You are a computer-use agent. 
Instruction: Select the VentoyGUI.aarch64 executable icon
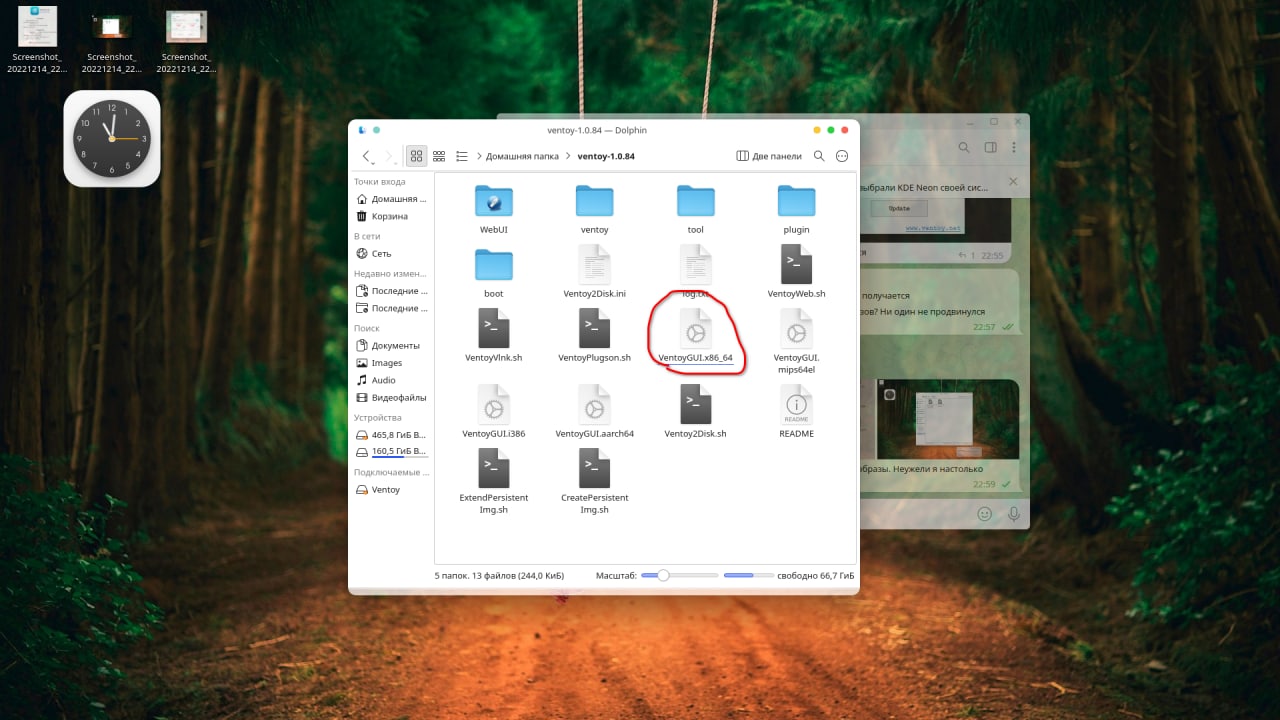tap(595, 405)
